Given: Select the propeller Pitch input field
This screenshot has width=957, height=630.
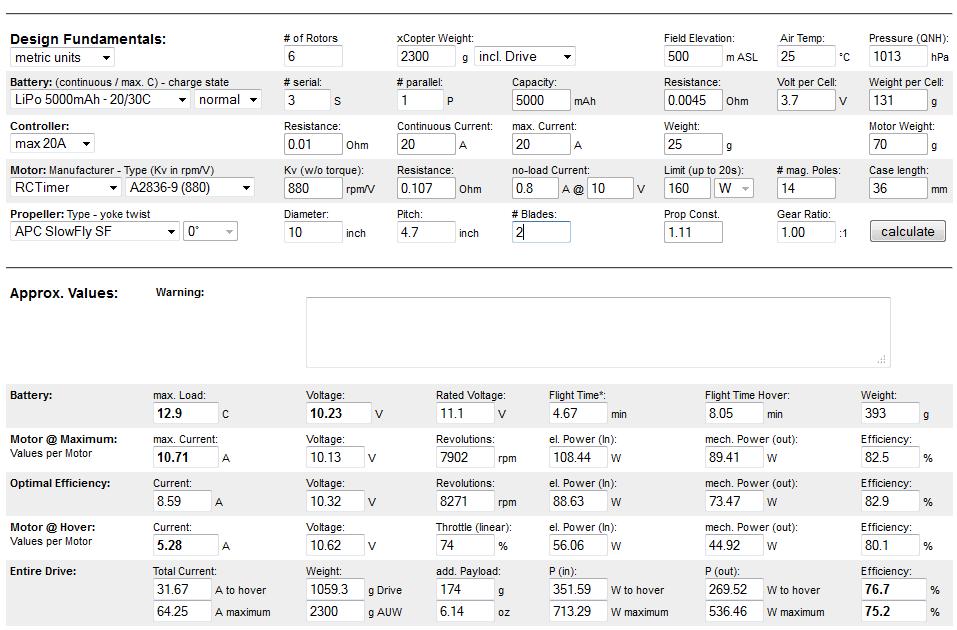Looking at the screenshot, I should (x=426, y=232).
